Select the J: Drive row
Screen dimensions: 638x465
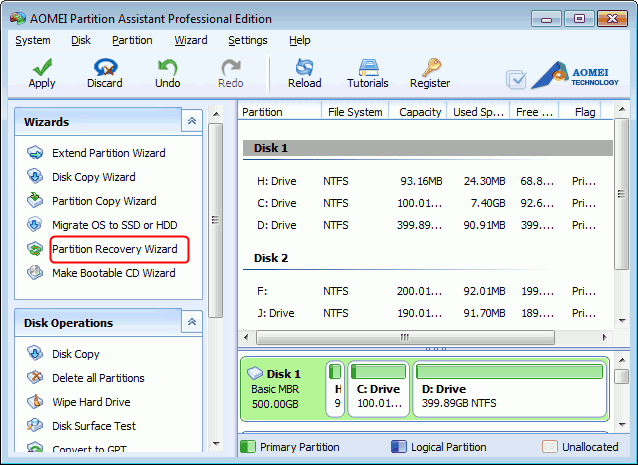[x=426, y=313]
